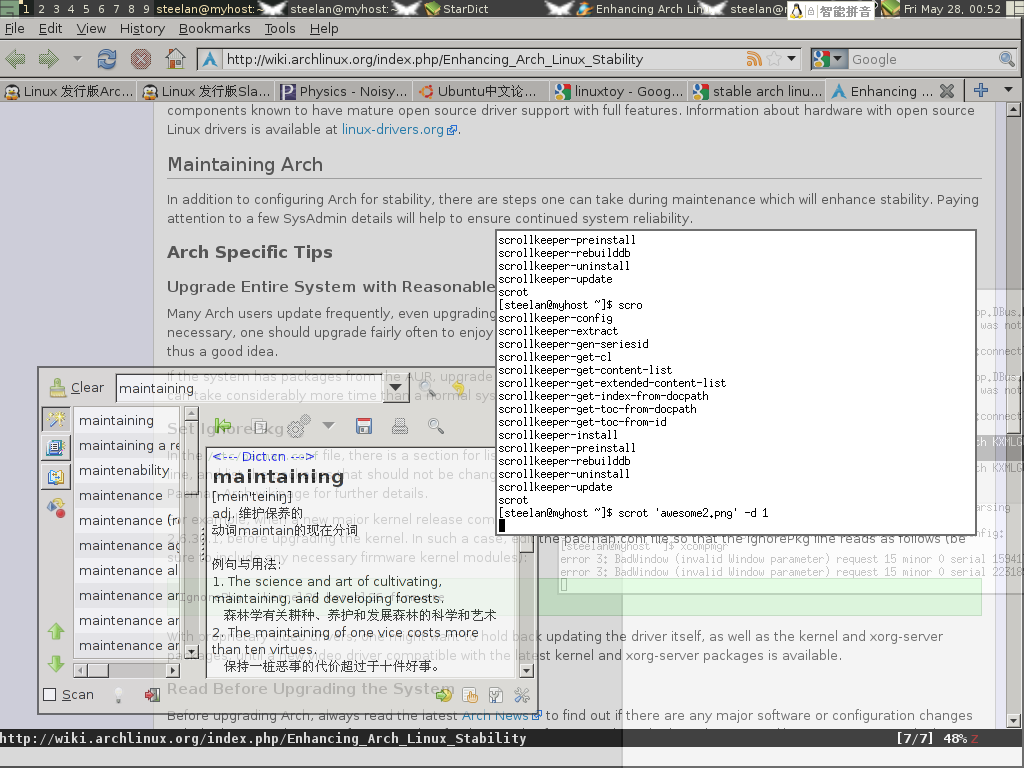Viewport: 1024px width, 768px height.
Task: Open StarDict sidebar shapes/appendix icon
Action: [56, 507]
